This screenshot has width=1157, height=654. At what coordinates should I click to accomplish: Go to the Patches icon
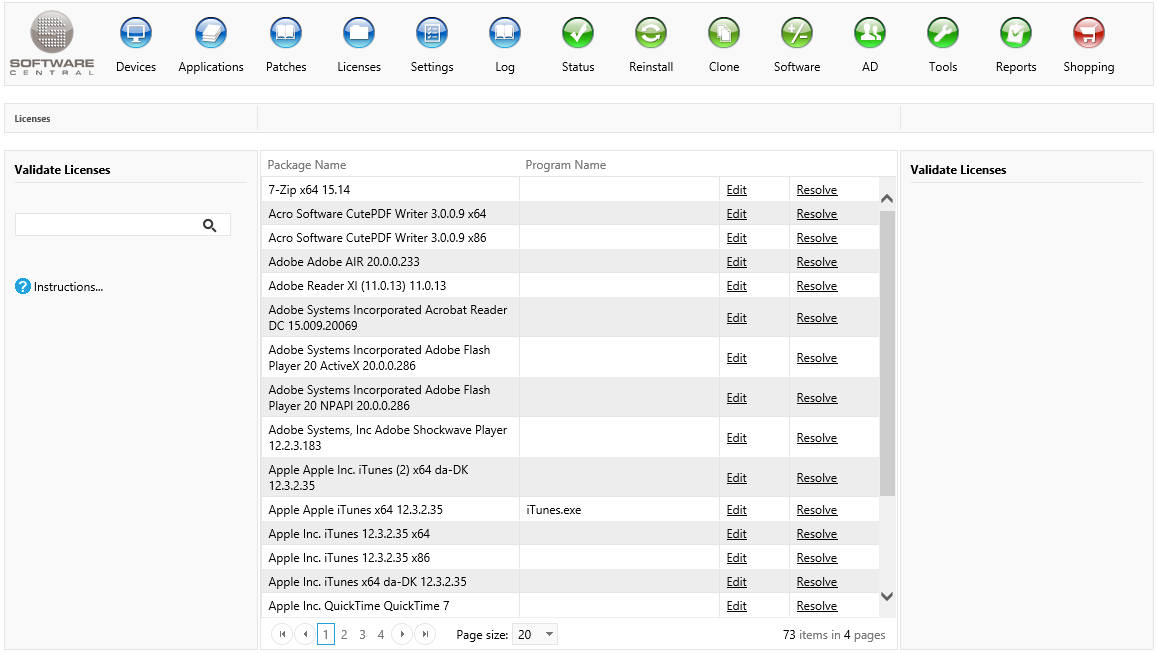[x=286, y=34]
